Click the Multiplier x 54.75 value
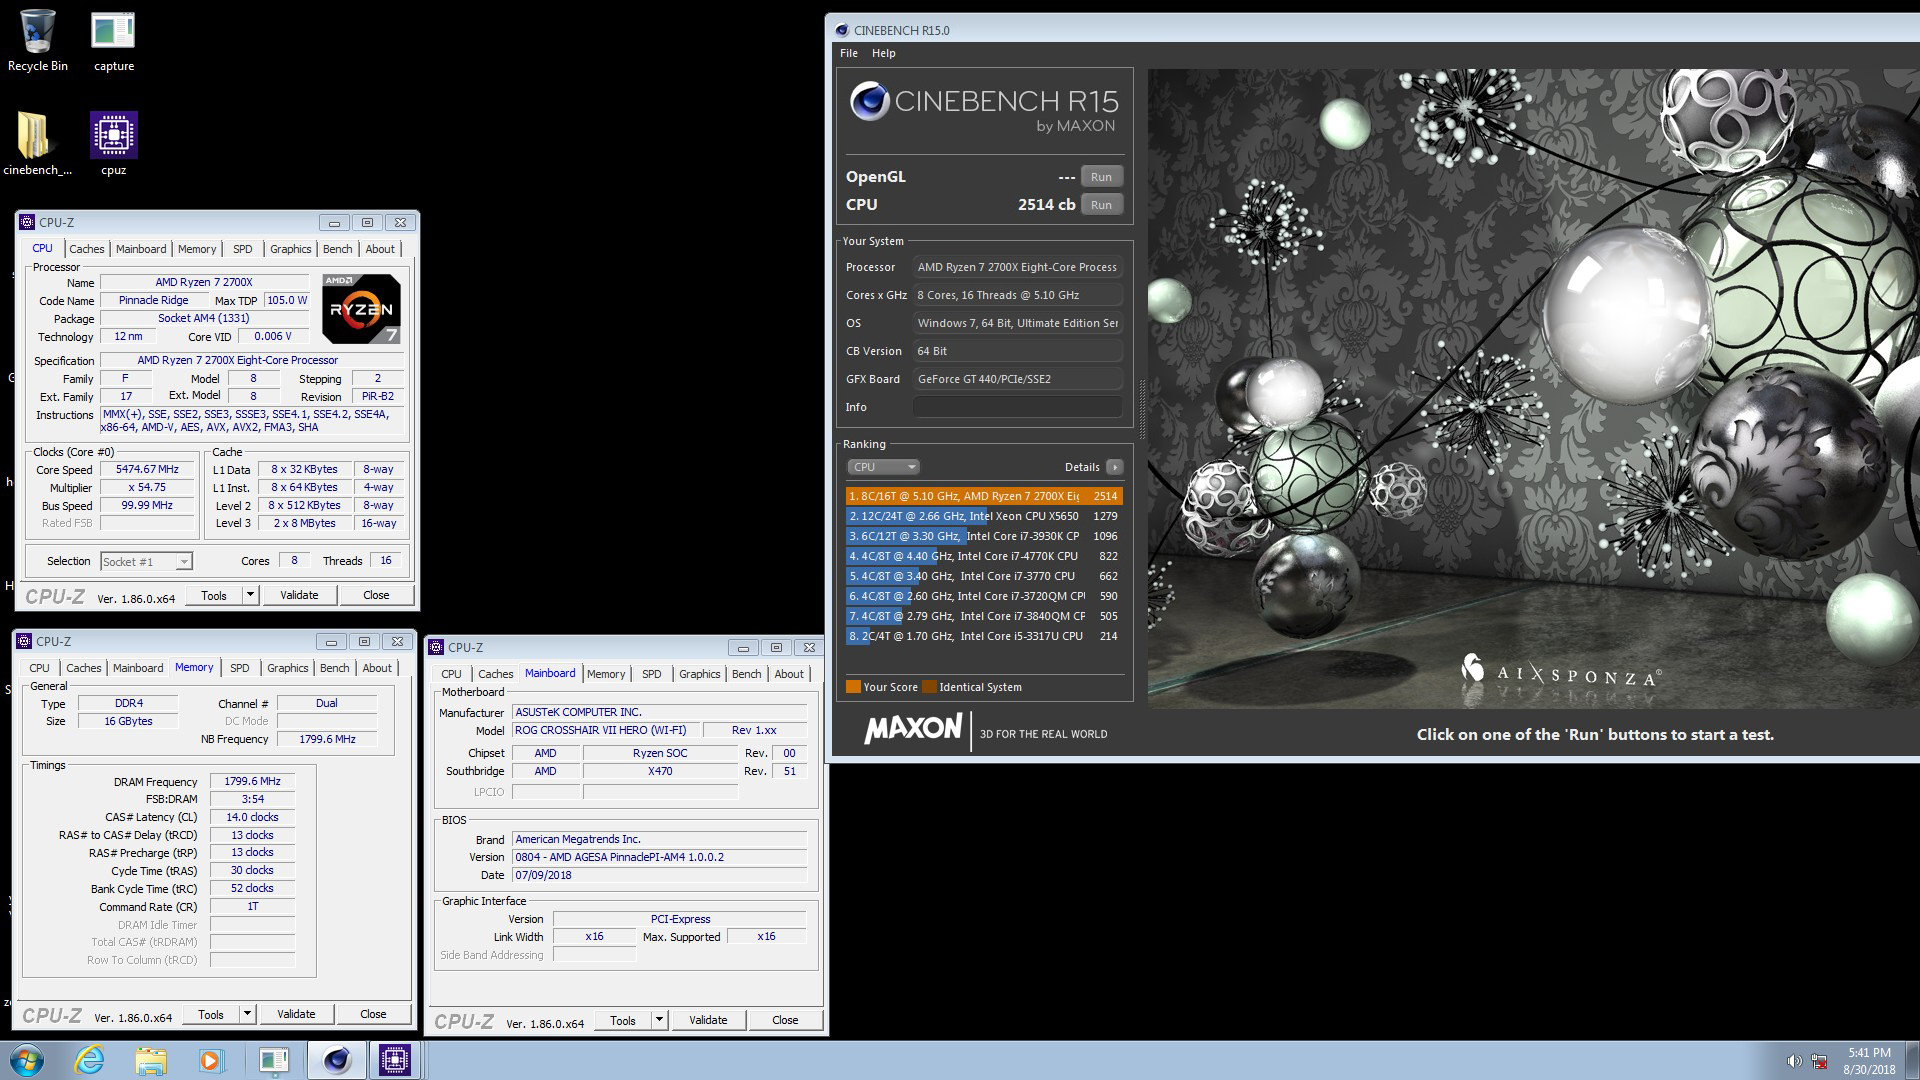This screenshot has width=1920, height=1080. coord(147,488)
